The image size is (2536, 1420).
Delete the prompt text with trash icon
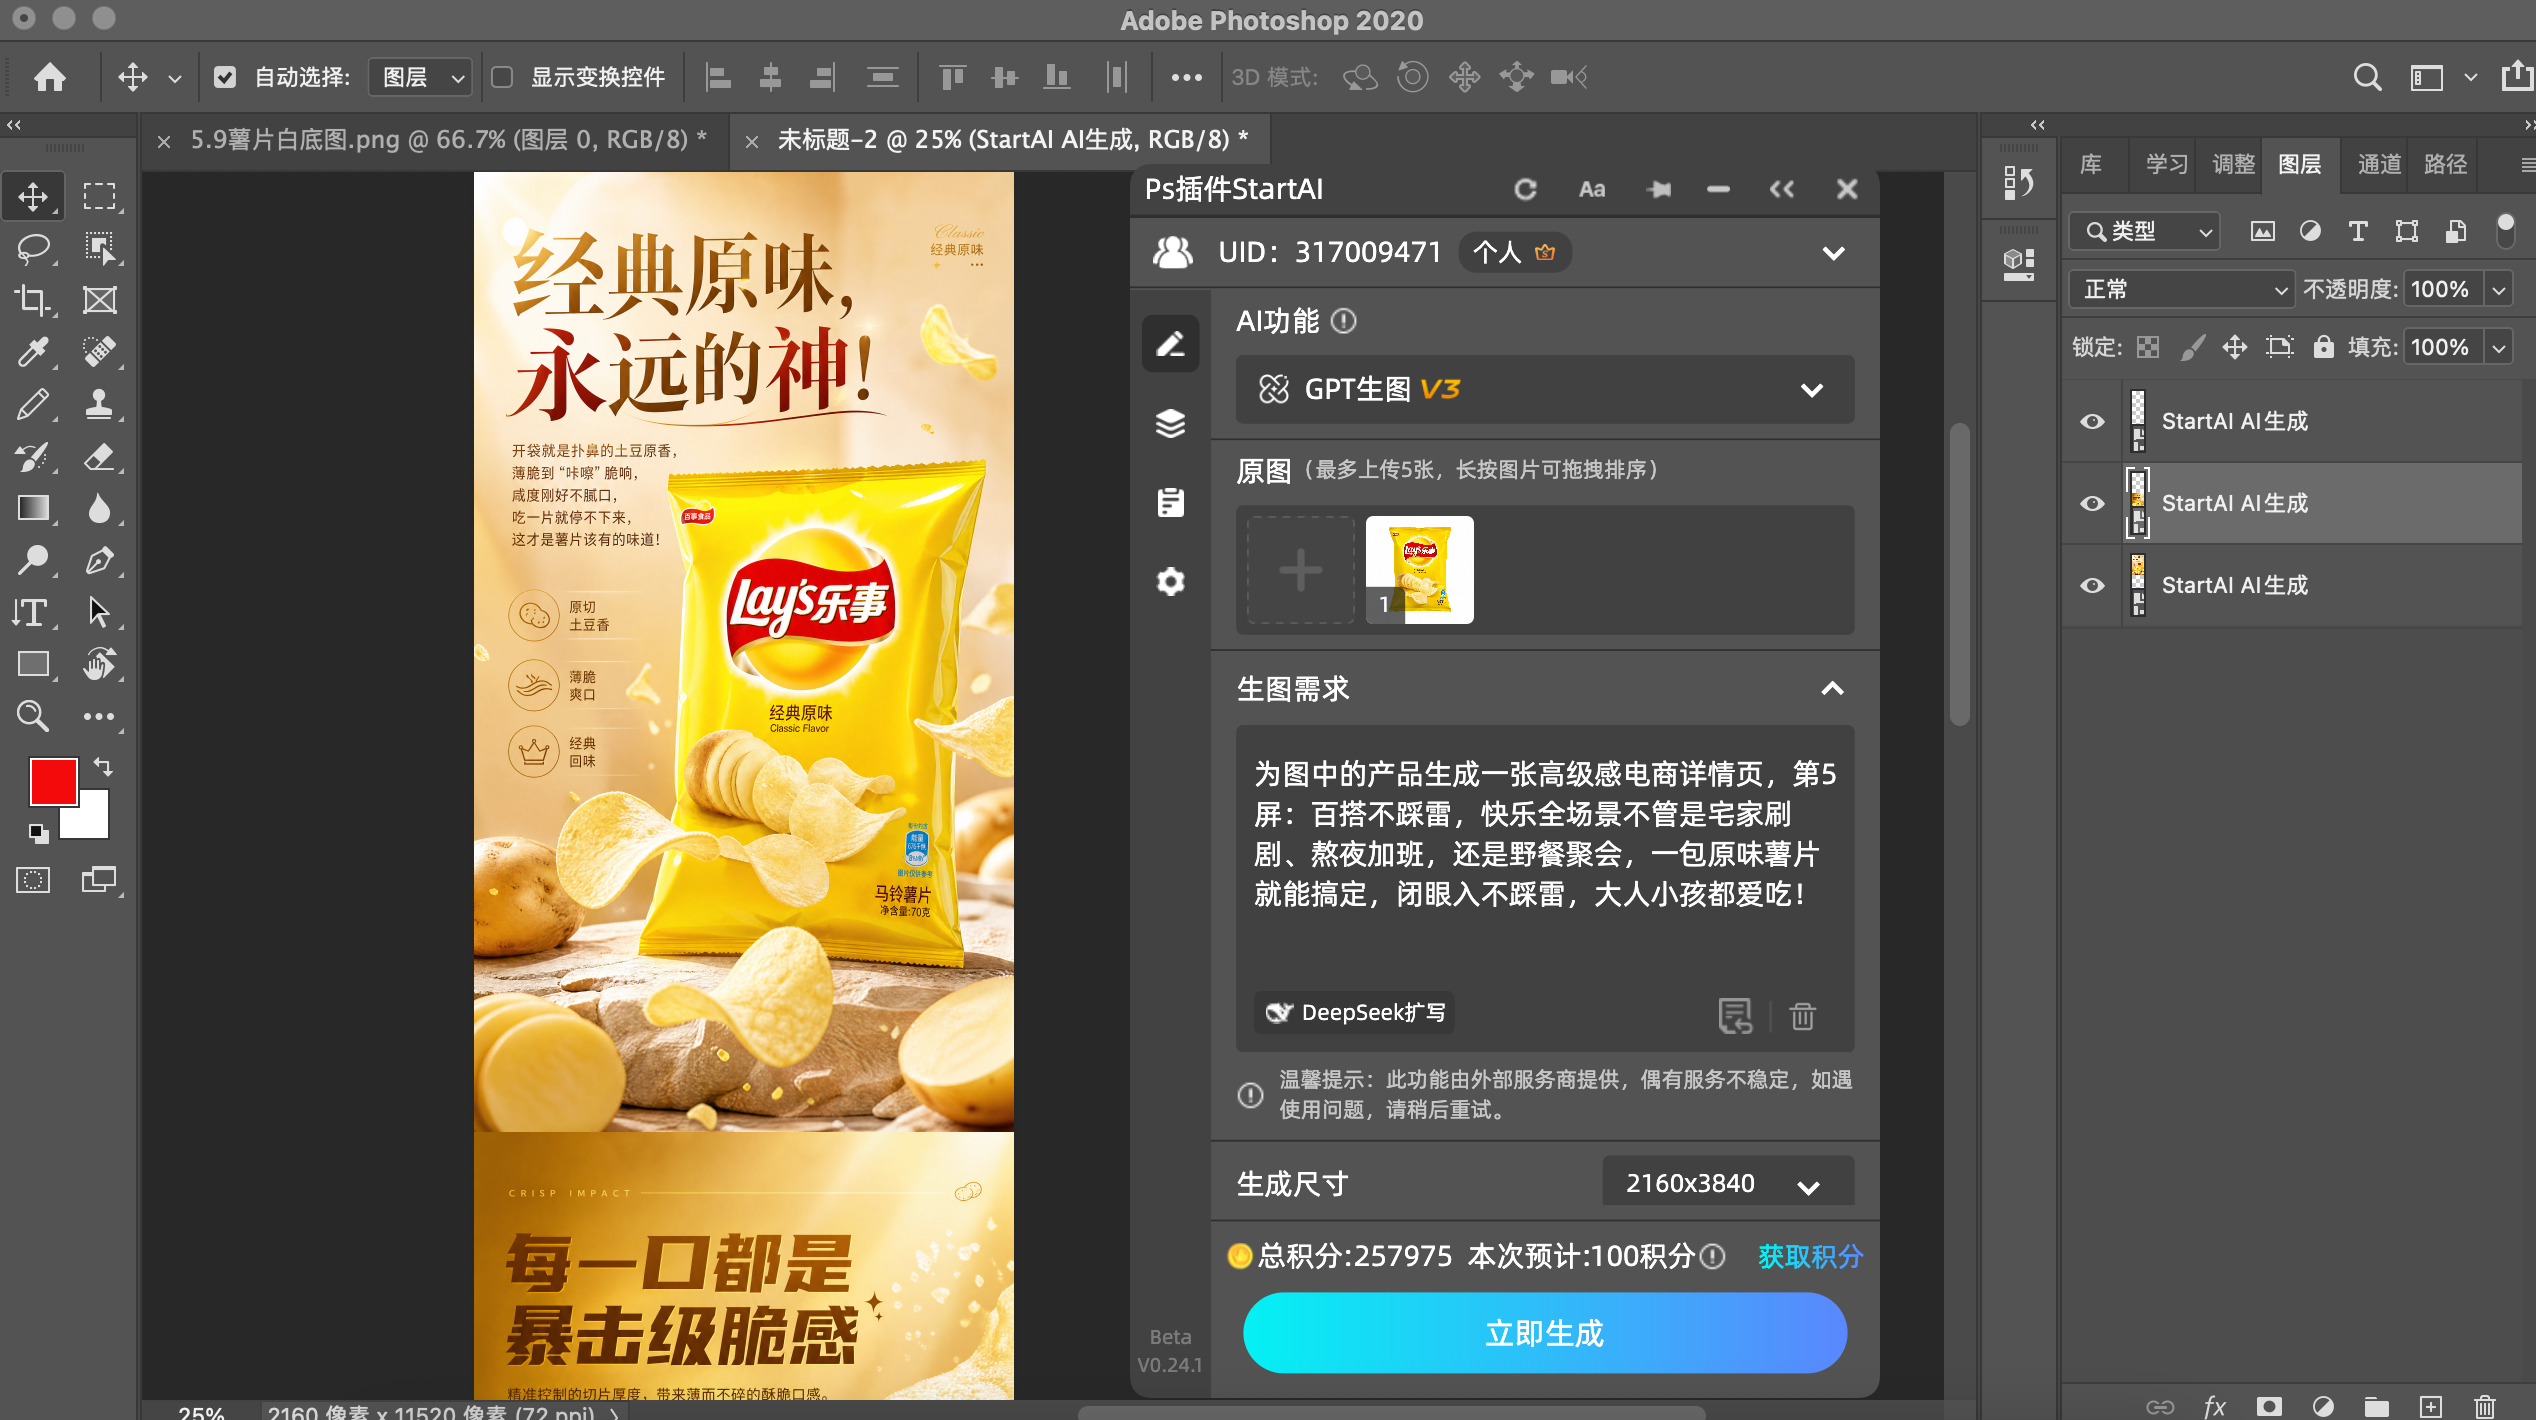pos(1802,1015)
